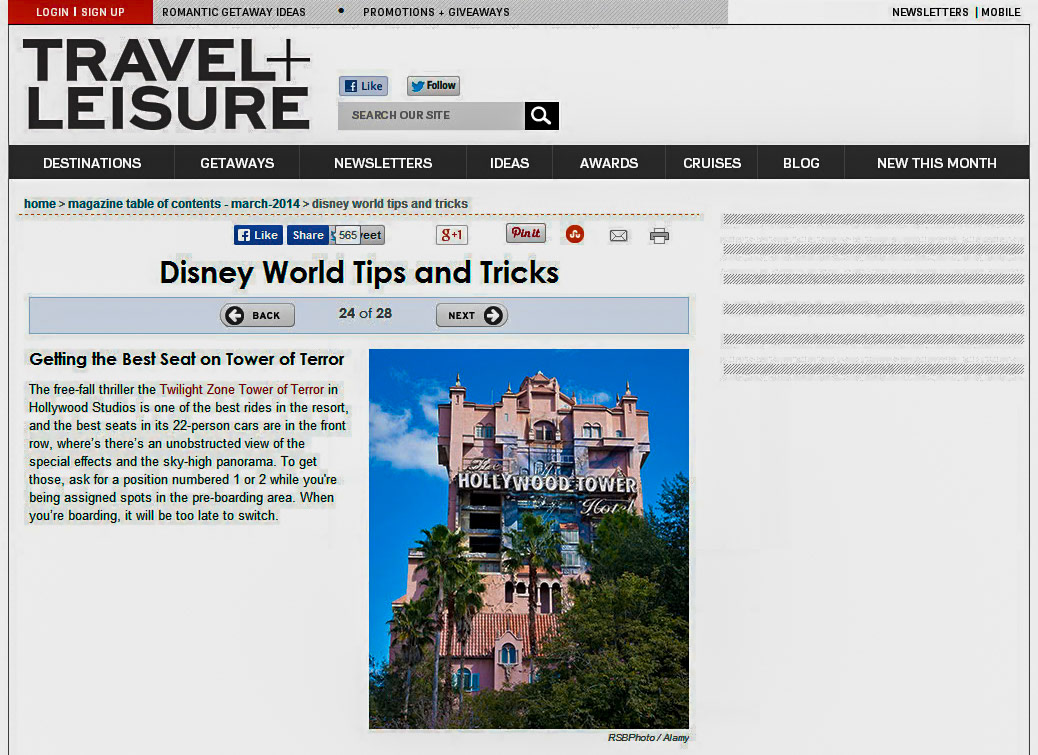
Task: Open New This Month section
Action: click(937, 163)
